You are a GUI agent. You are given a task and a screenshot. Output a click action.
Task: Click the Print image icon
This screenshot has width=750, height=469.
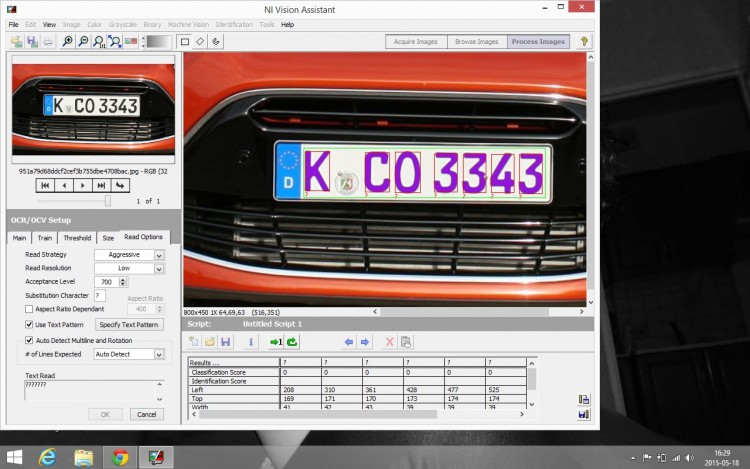(48, 42)
